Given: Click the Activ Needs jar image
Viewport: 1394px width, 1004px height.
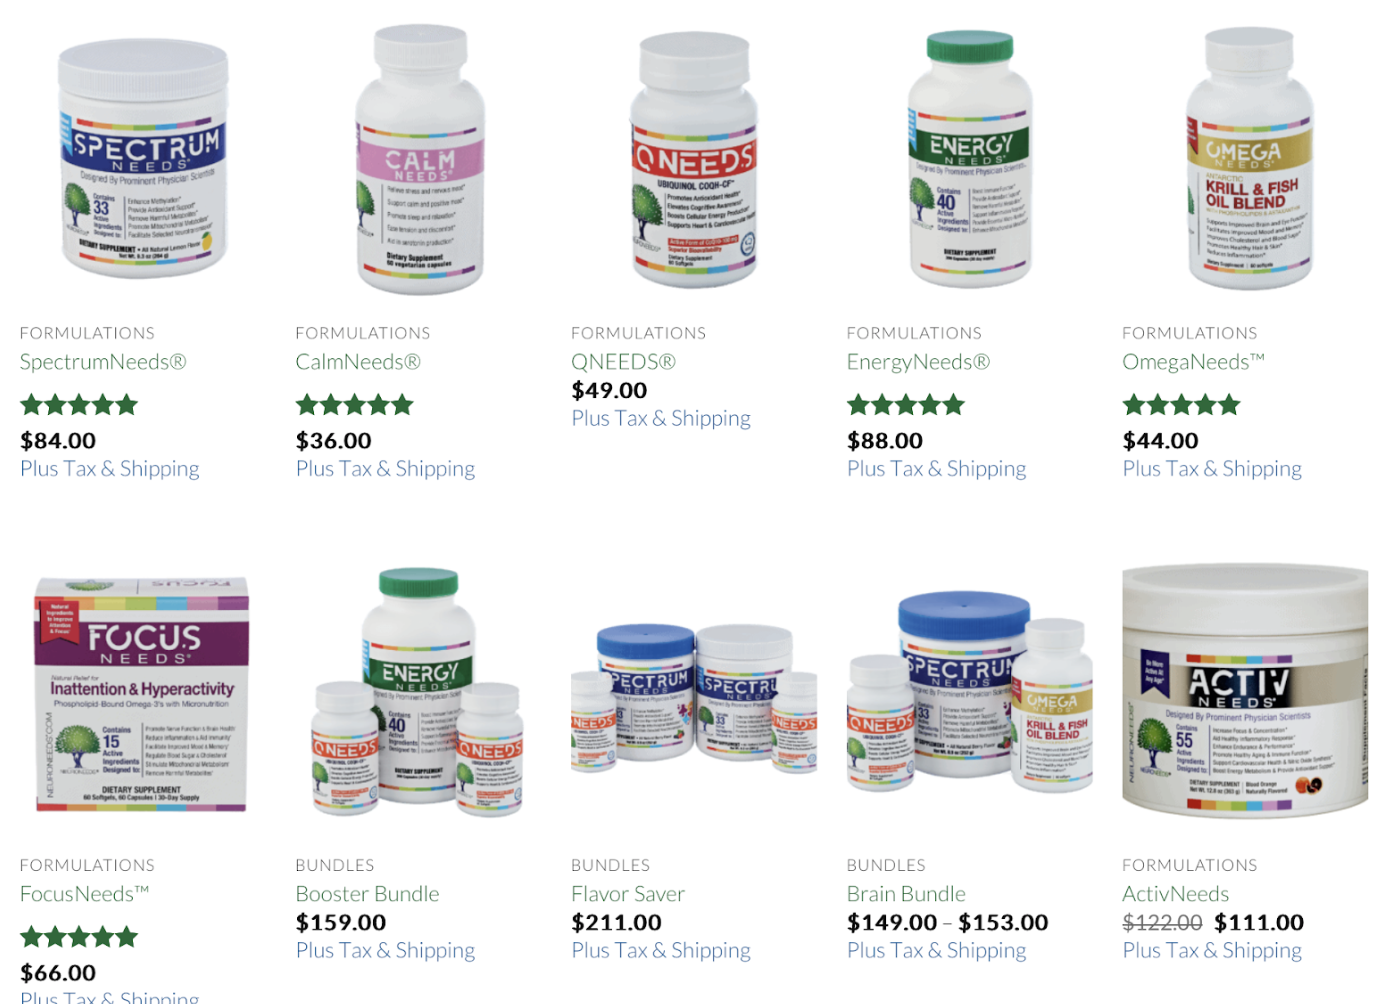Looking at the screenshot, I should (x=1245, y=691).
